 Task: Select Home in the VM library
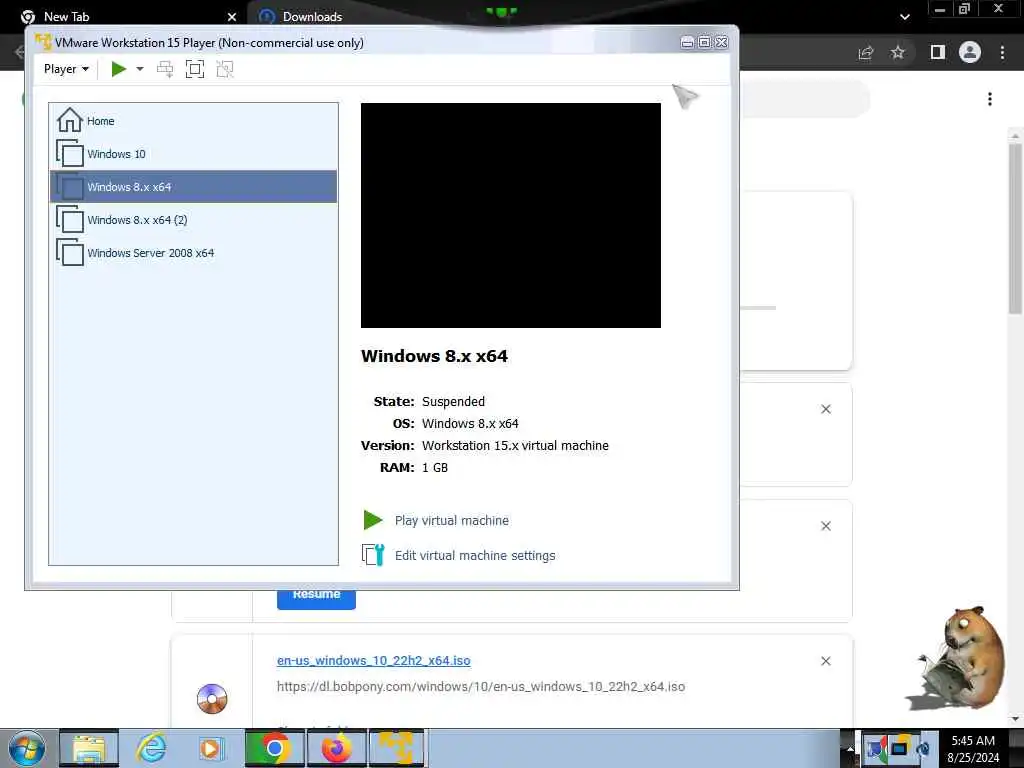193,121
